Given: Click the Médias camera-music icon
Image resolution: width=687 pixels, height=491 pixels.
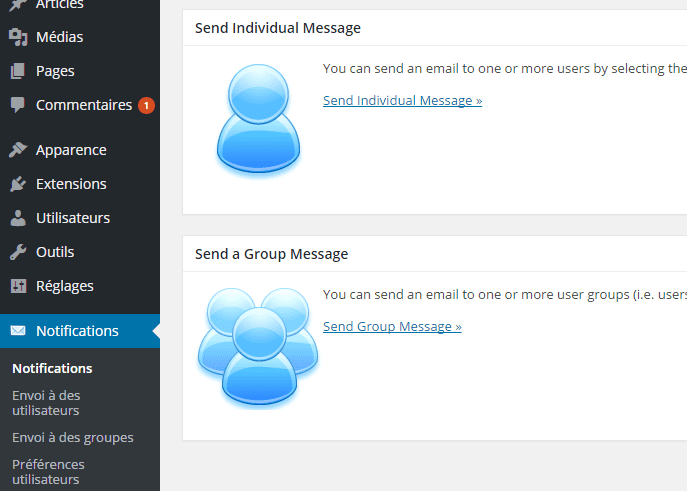Looking at the screenshot, I should pos(18,37).
